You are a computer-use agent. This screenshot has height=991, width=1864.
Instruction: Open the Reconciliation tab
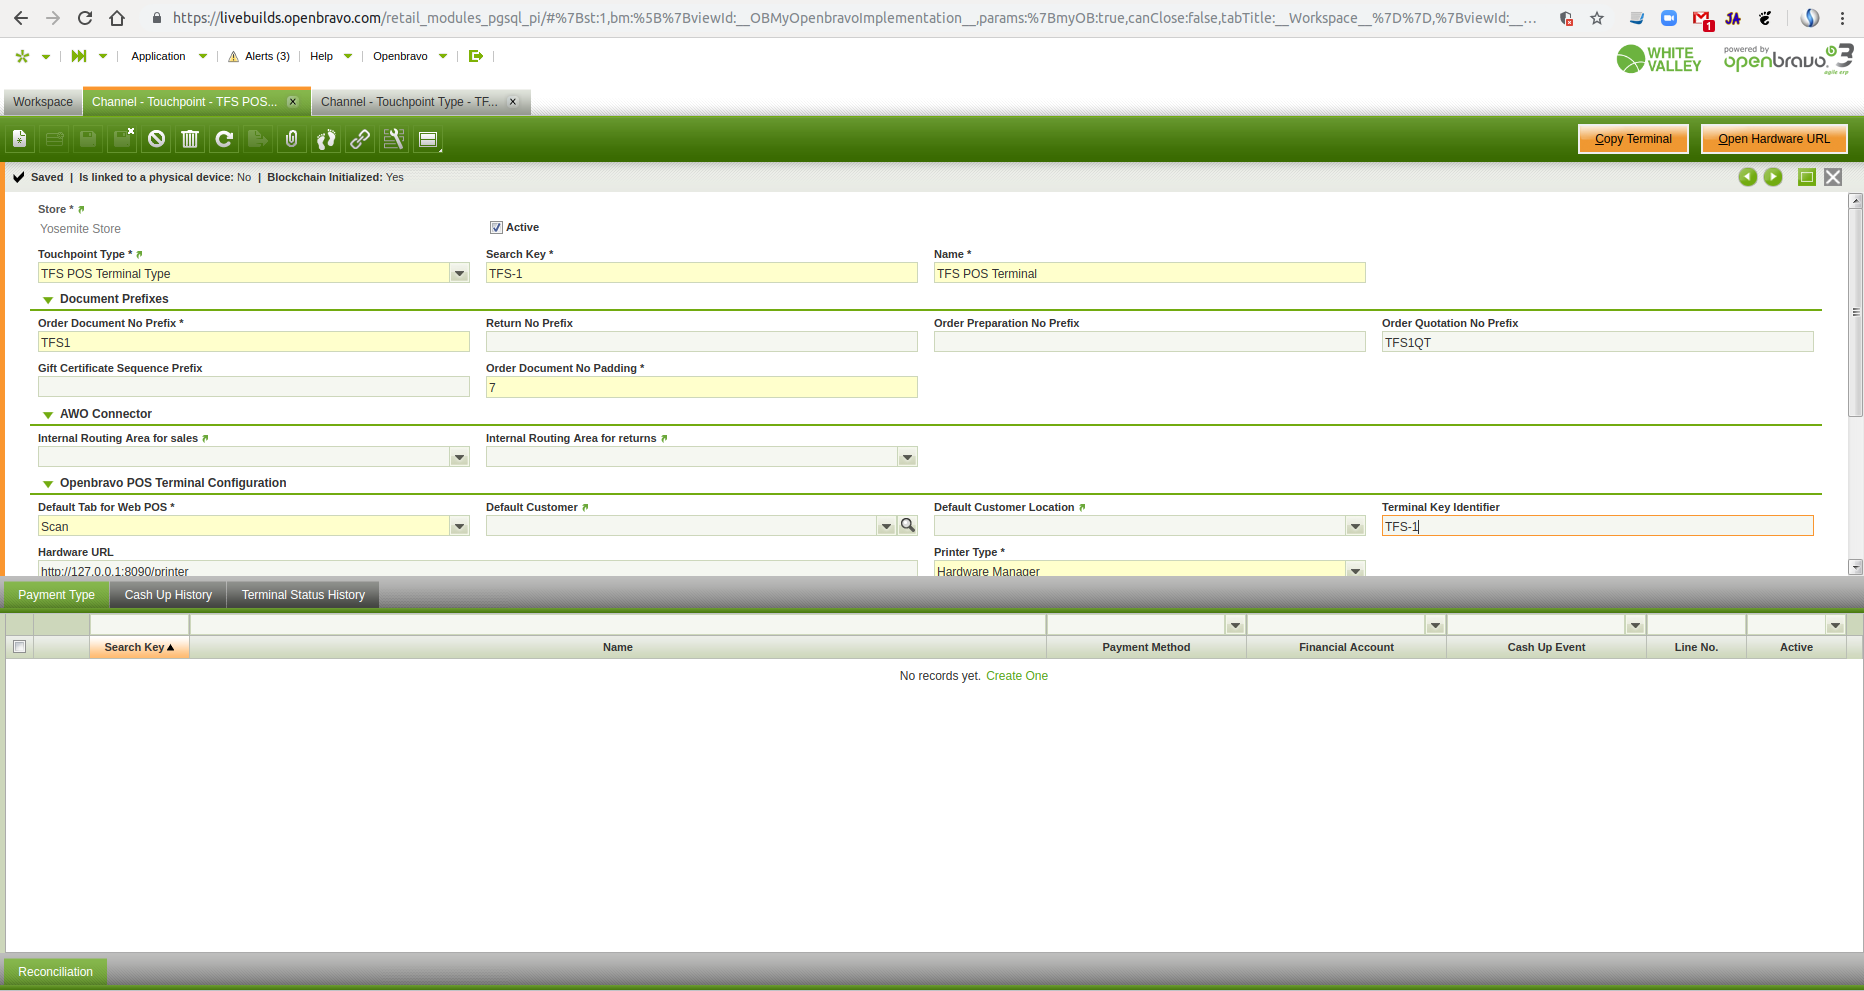click(55, 972)
